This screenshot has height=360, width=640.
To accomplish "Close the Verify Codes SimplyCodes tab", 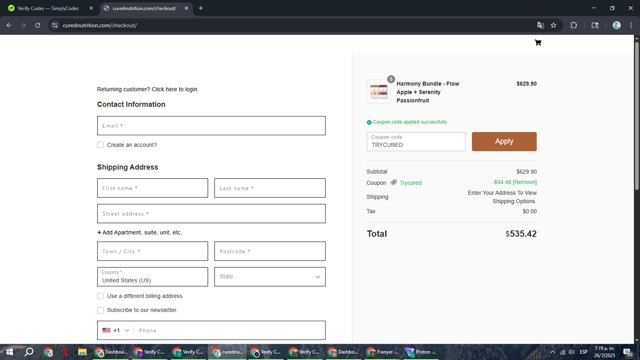I will pyautogui.click(x=91, y=8).
